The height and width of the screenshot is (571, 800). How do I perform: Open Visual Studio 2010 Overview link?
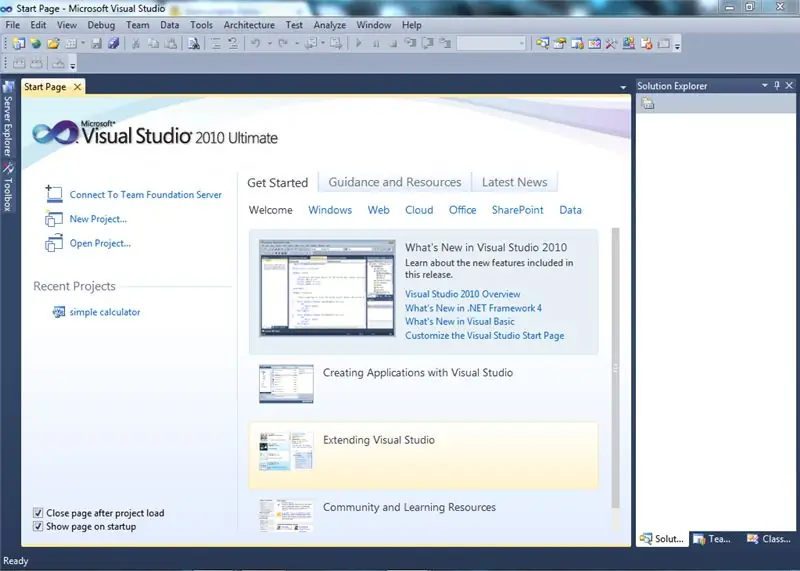tap(462, 294)
